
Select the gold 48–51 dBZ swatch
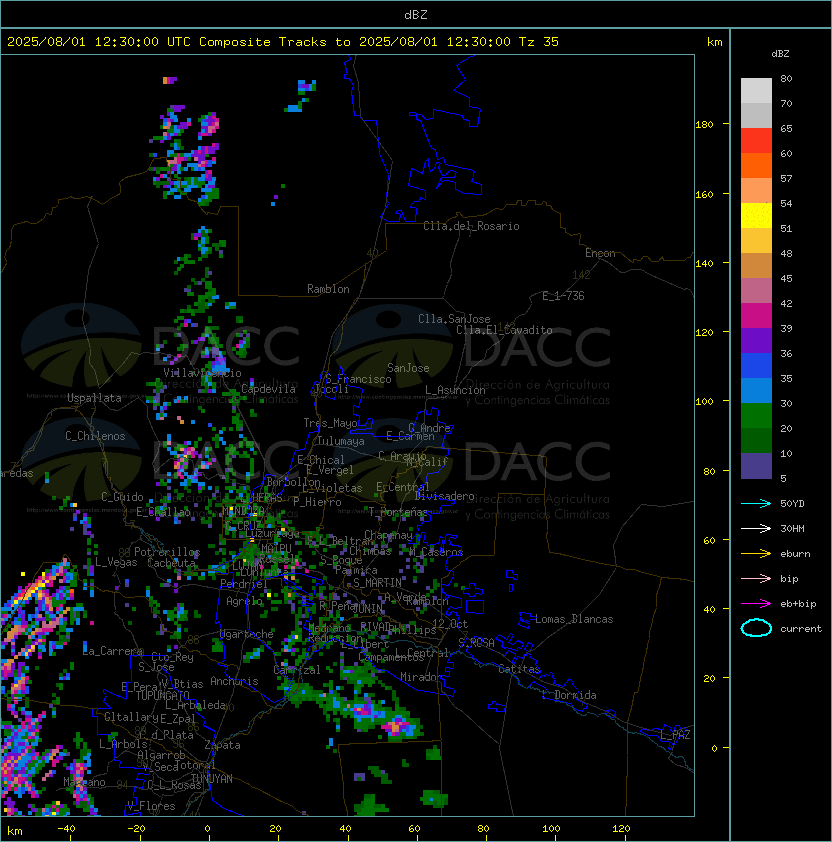(756, 241)
